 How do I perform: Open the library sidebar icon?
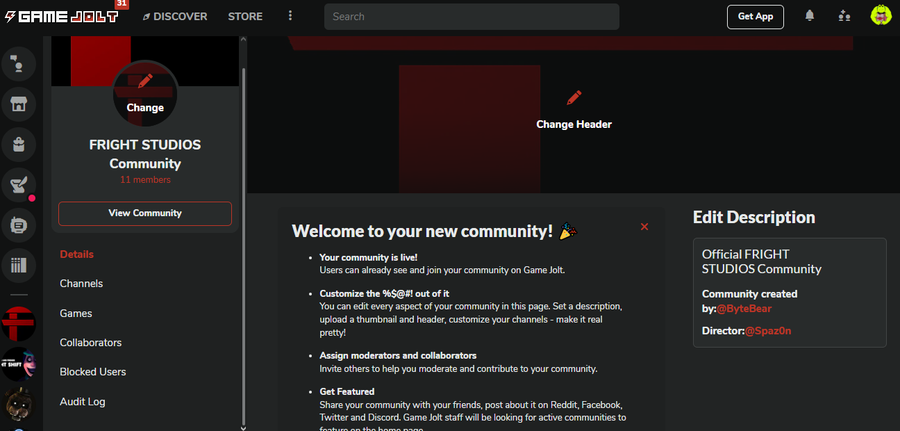click(x=19, y=265)
